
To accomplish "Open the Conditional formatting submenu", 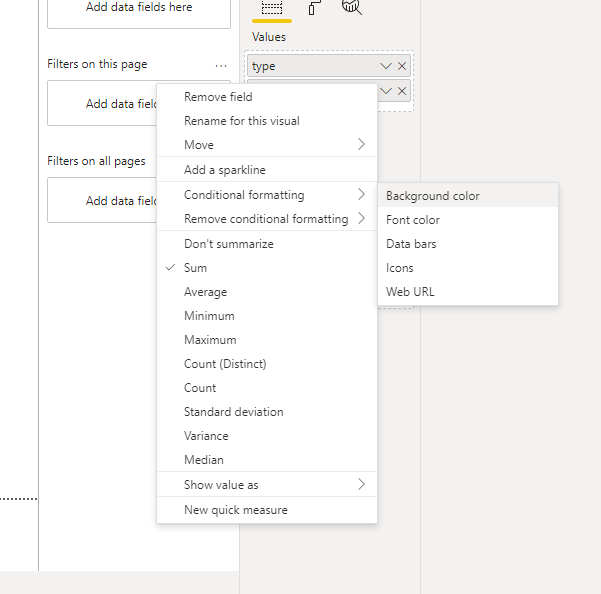I will tap(267, 195).
